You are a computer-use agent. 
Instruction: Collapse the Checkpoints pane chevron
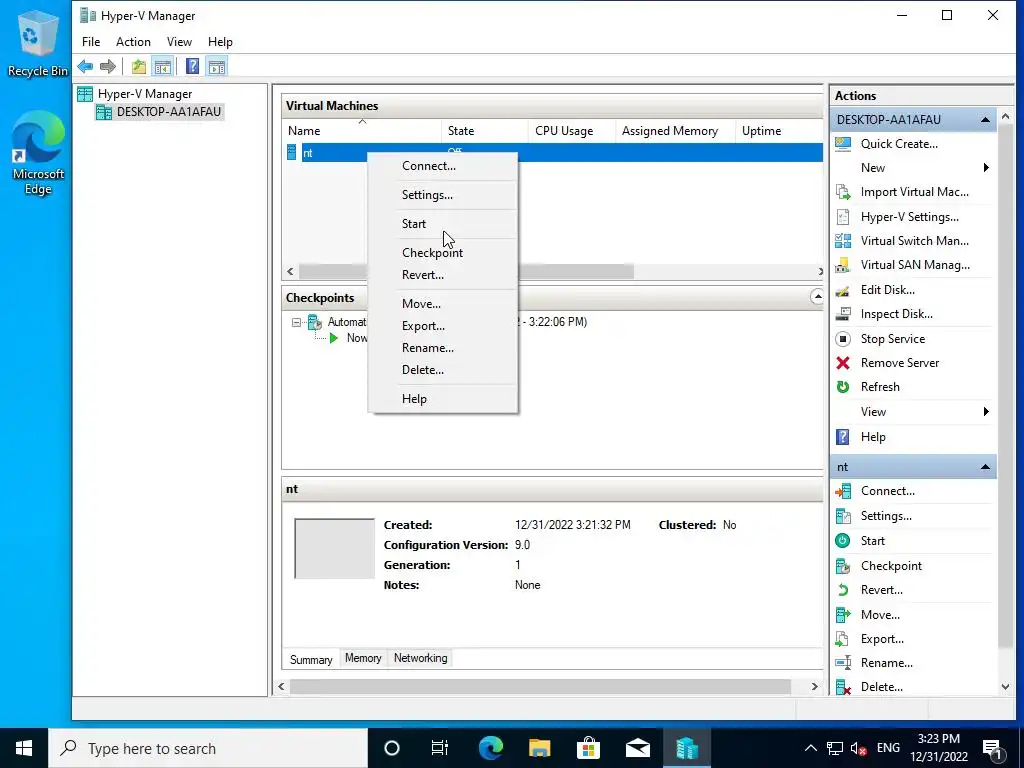tap(817, 297)
